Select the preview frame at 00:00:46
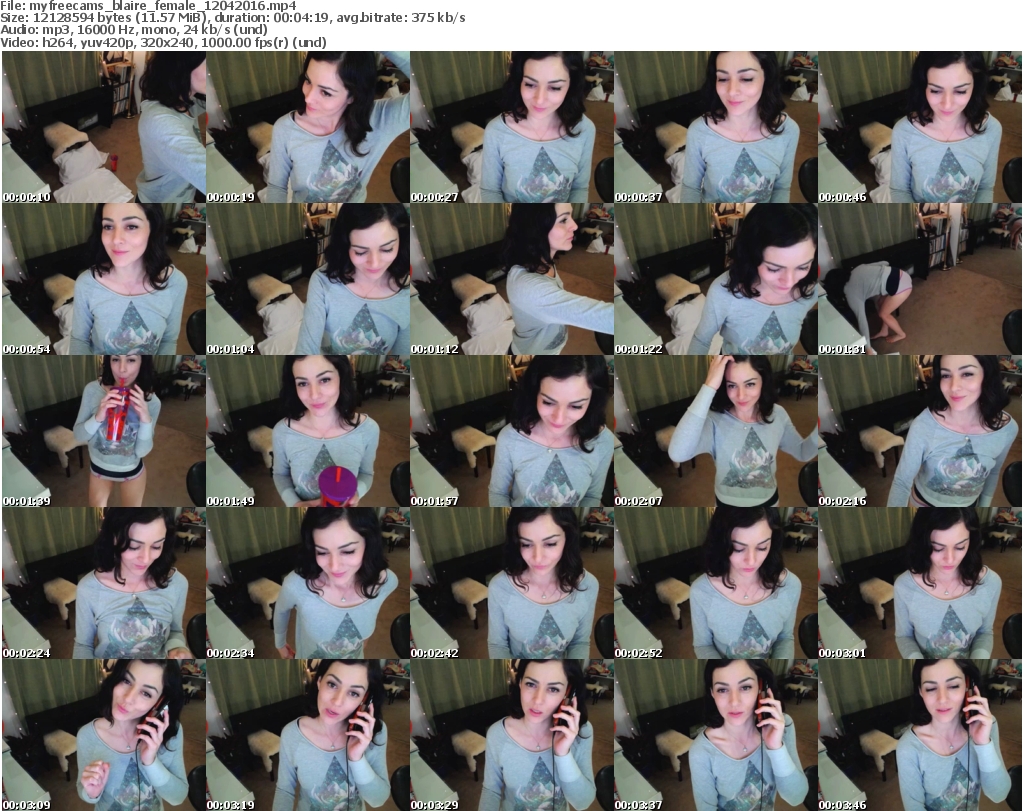 tap(920, 127)
